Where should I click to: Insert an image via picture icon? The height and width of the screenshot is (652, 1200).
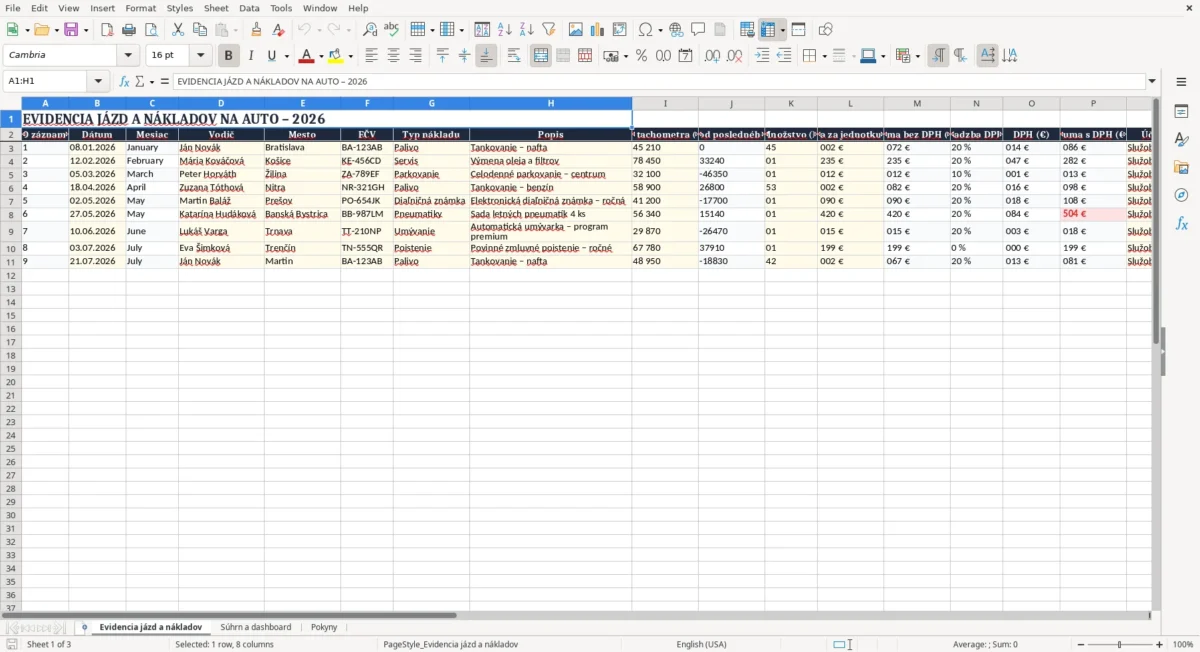(x=576, y=29)
